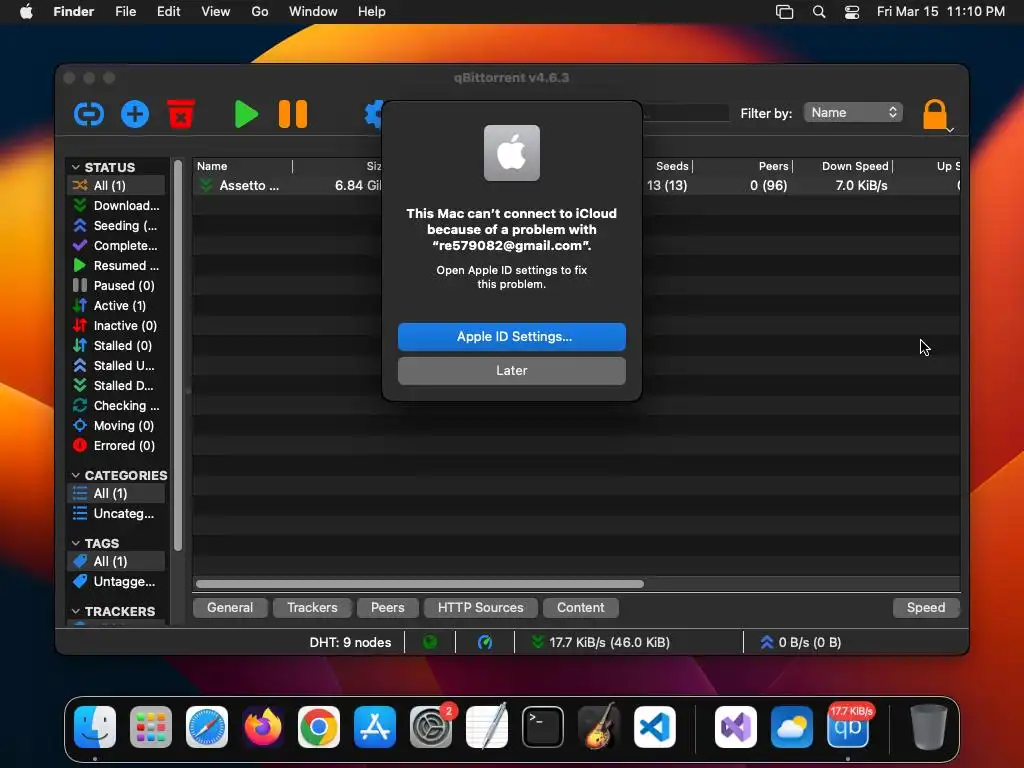Image resolution: width=1024 pixels, height=768 pixels.
Task: Open qBittorrent icon in the Dock
Action: click(x=848, y=727)
